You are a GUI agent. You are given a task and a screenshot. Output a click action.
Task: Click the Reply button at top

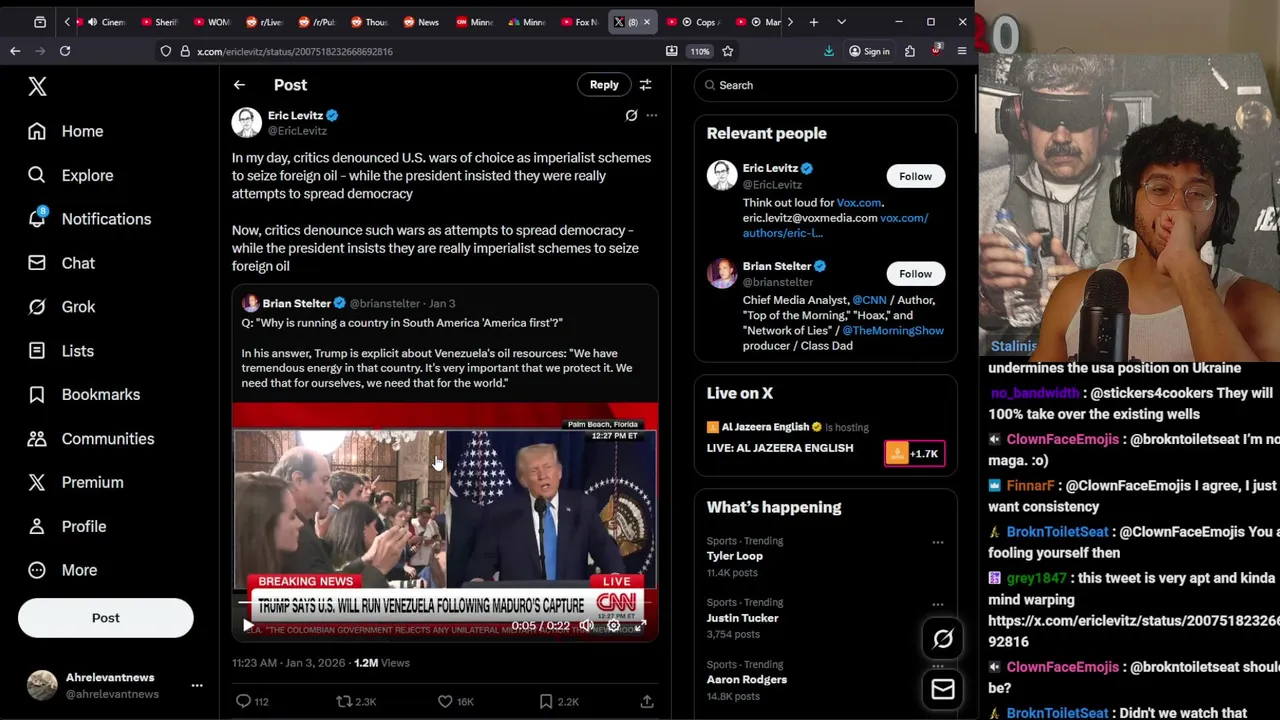[604, 85]
